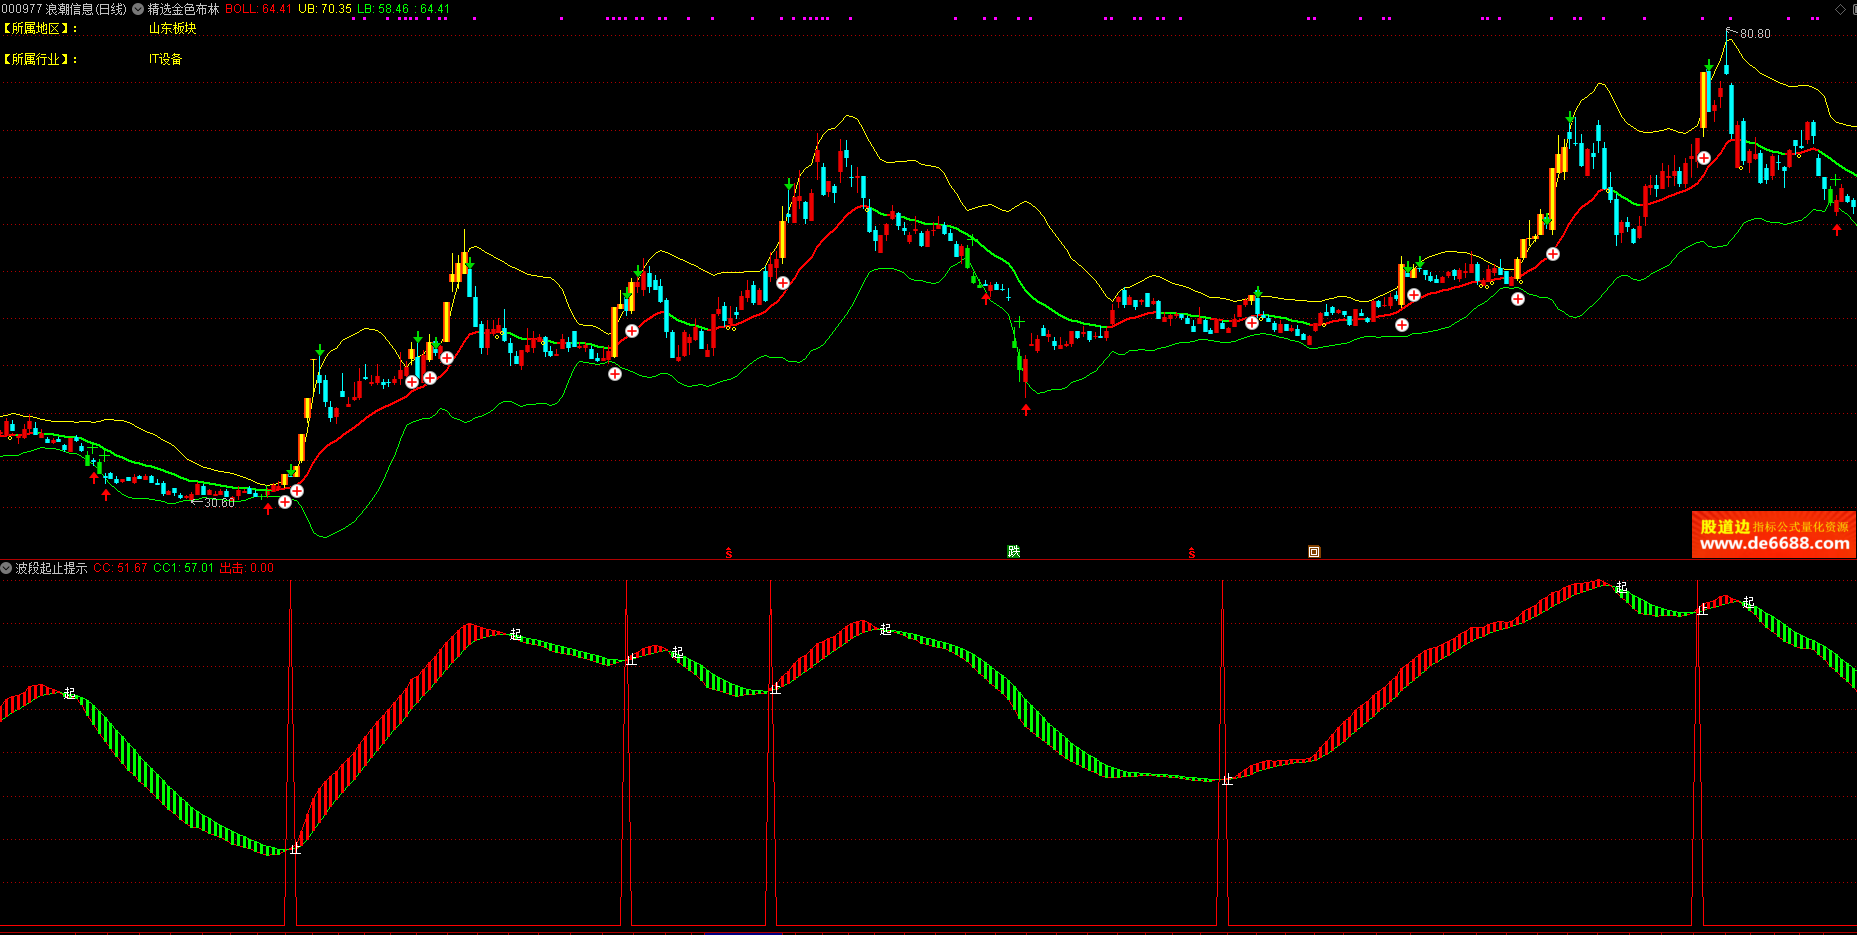Click the 出击 0.00 indicator value
Viewport: 1857px width, 935px height.
tap(246, 568)
